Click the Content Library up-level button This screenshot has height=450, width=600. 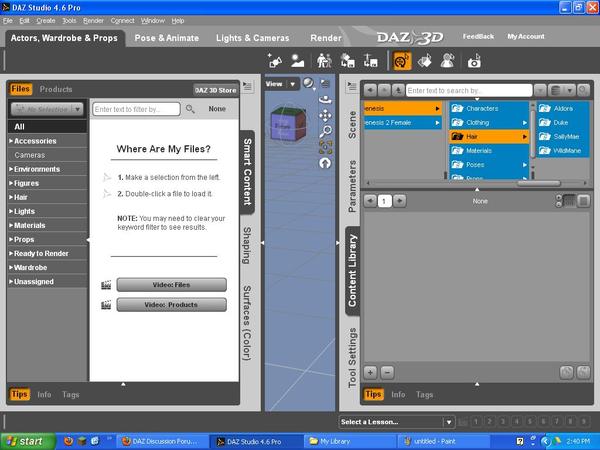click(398, 90)
